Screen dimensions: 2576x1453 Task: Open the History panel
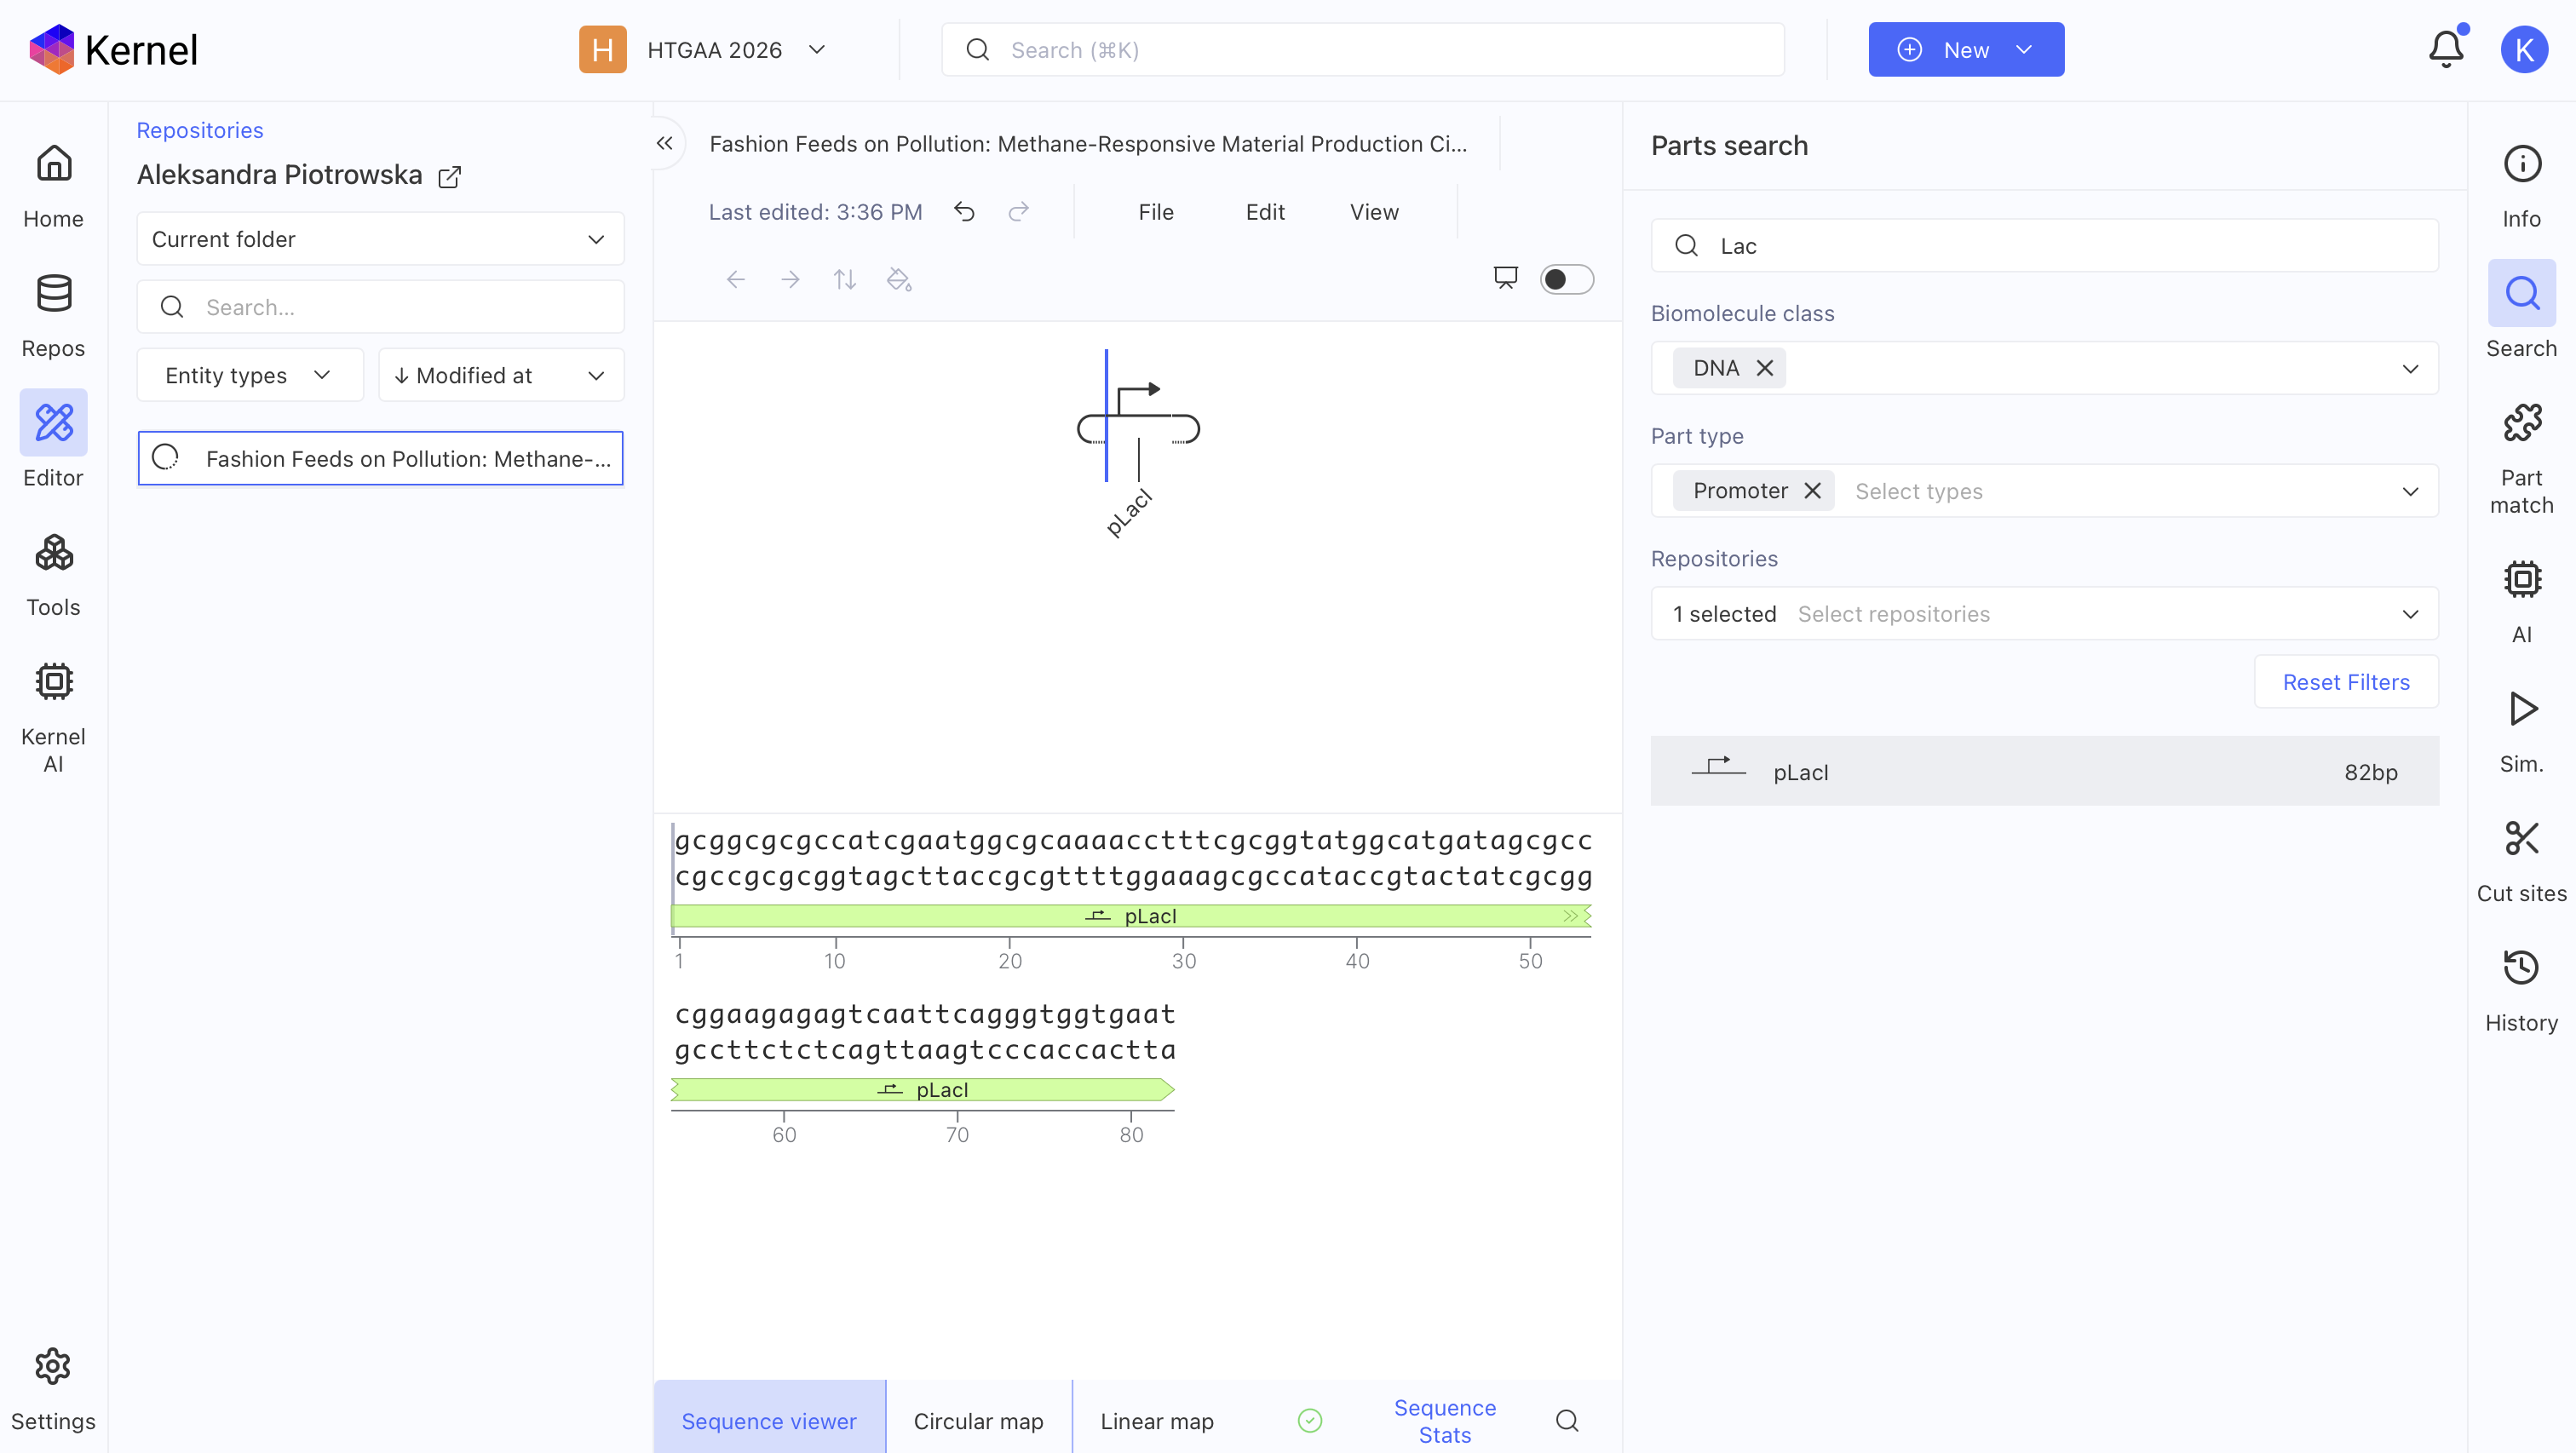pos(2522,991)
